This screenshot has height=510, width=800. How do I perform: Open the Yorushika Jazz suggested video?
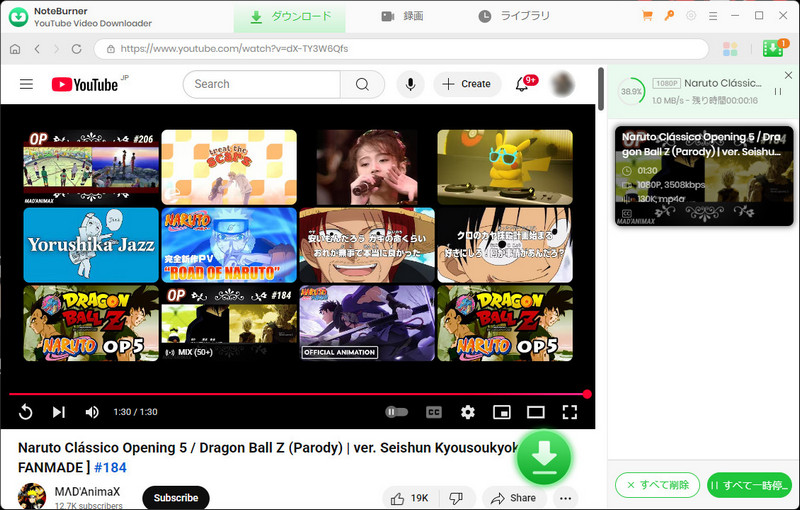(91, 245)
